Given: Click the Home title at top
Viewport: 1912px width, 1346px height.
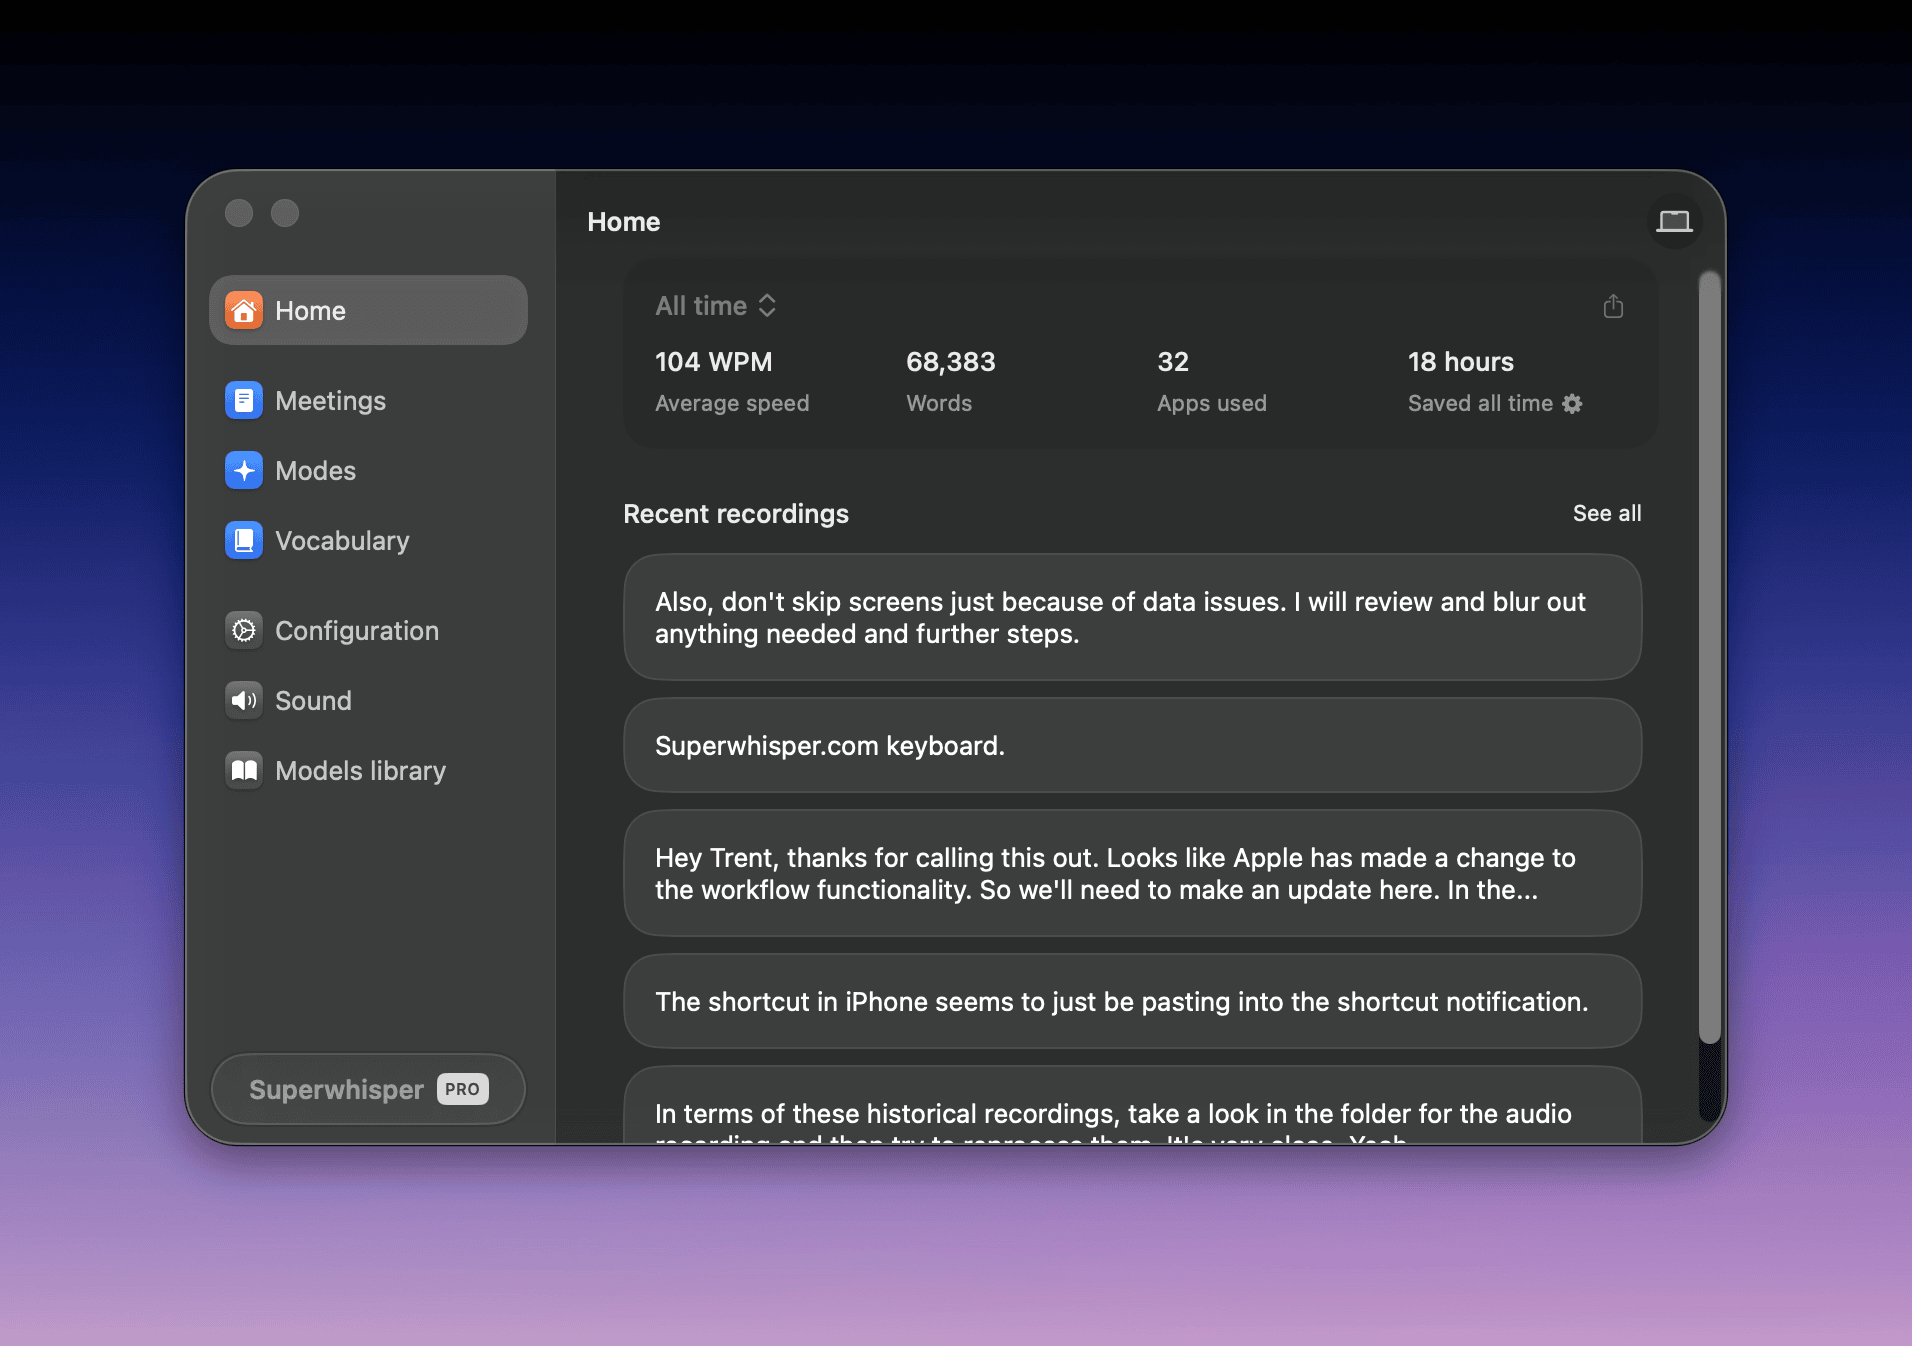Looking at the screenshot, I should [x=623, y=221].
